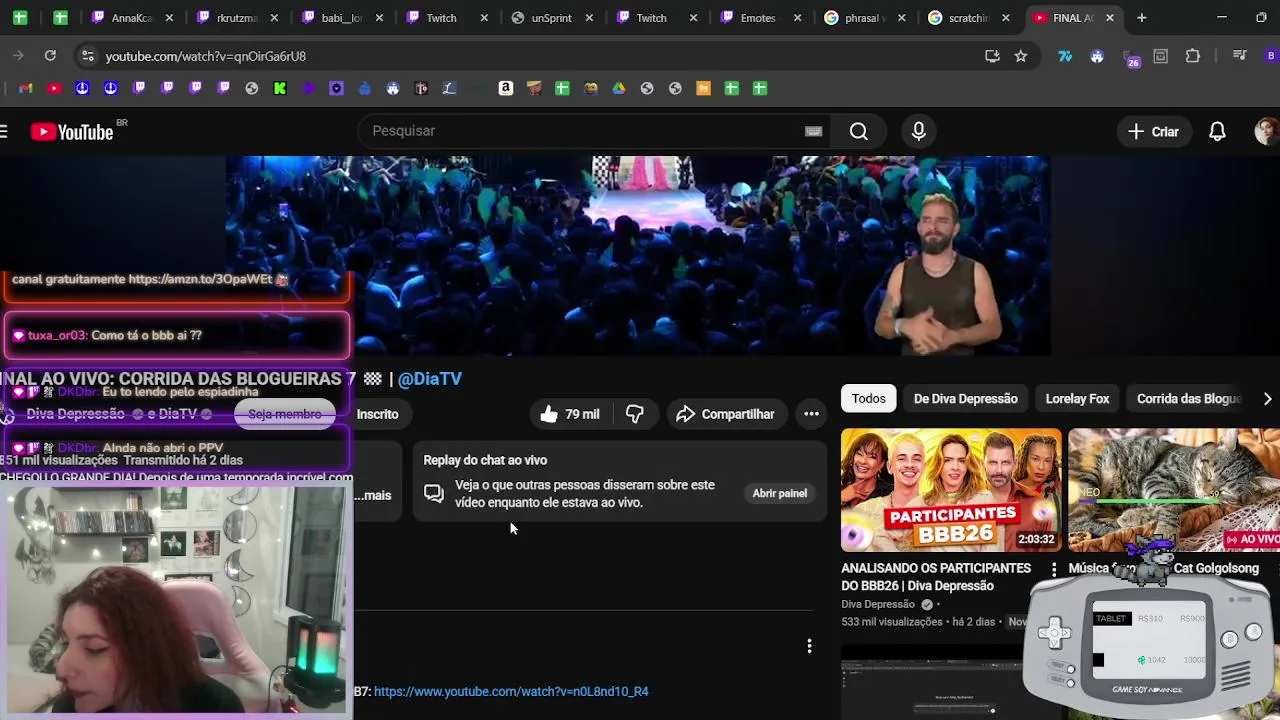Click Abrir painel for chat replay
The image size is (1280, 720).
779,493
